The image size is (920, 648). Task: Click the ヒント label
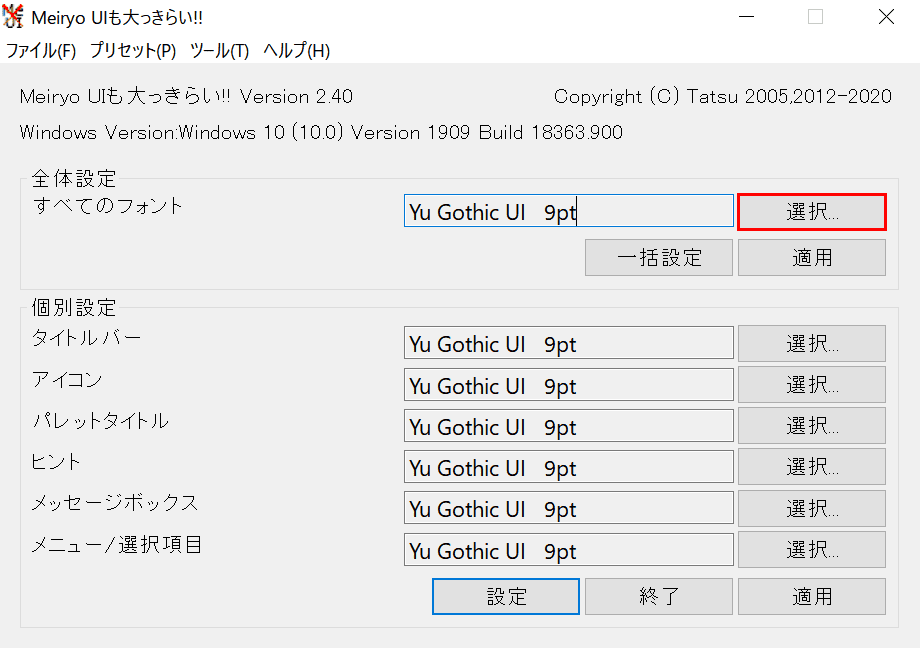click(x=56, y=461)
